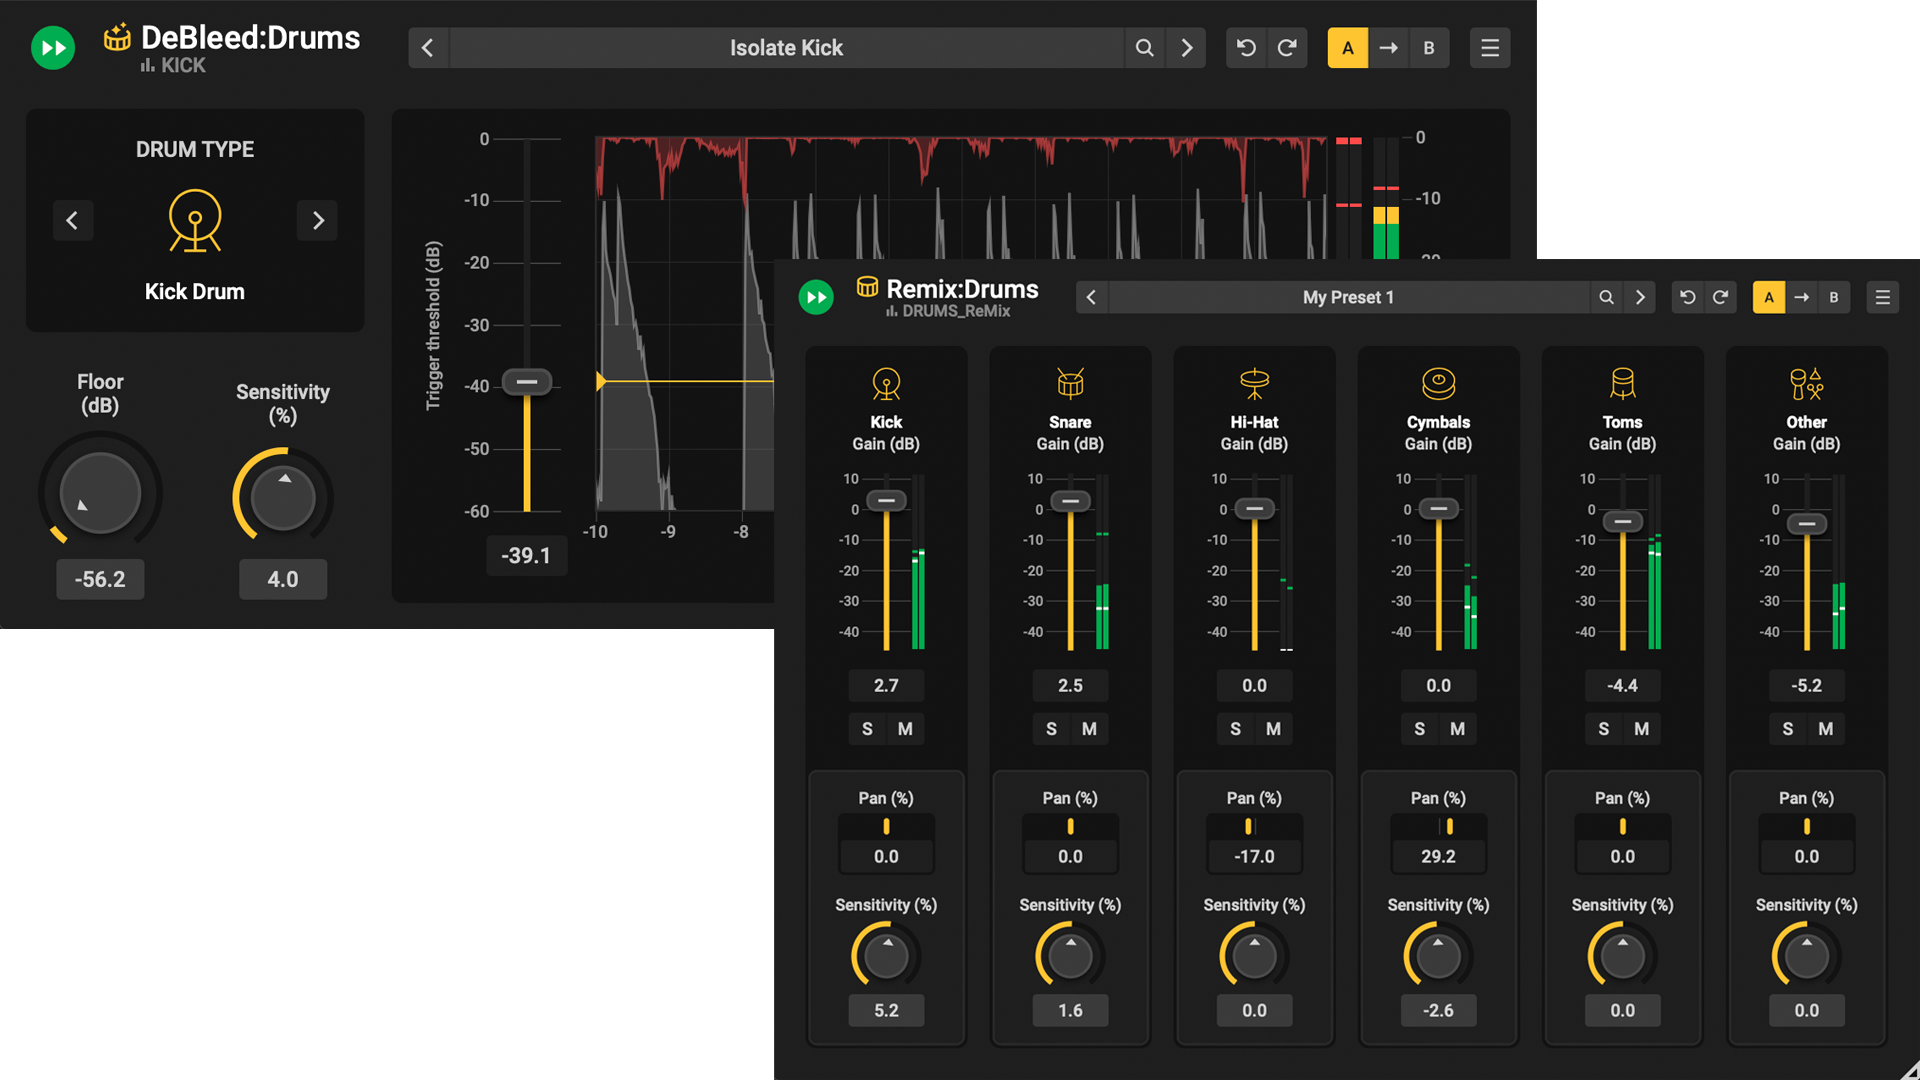This screenshot has height=1080, width=1920.
Task: Select the Kick drum channel icon
Action: [886, 383]
